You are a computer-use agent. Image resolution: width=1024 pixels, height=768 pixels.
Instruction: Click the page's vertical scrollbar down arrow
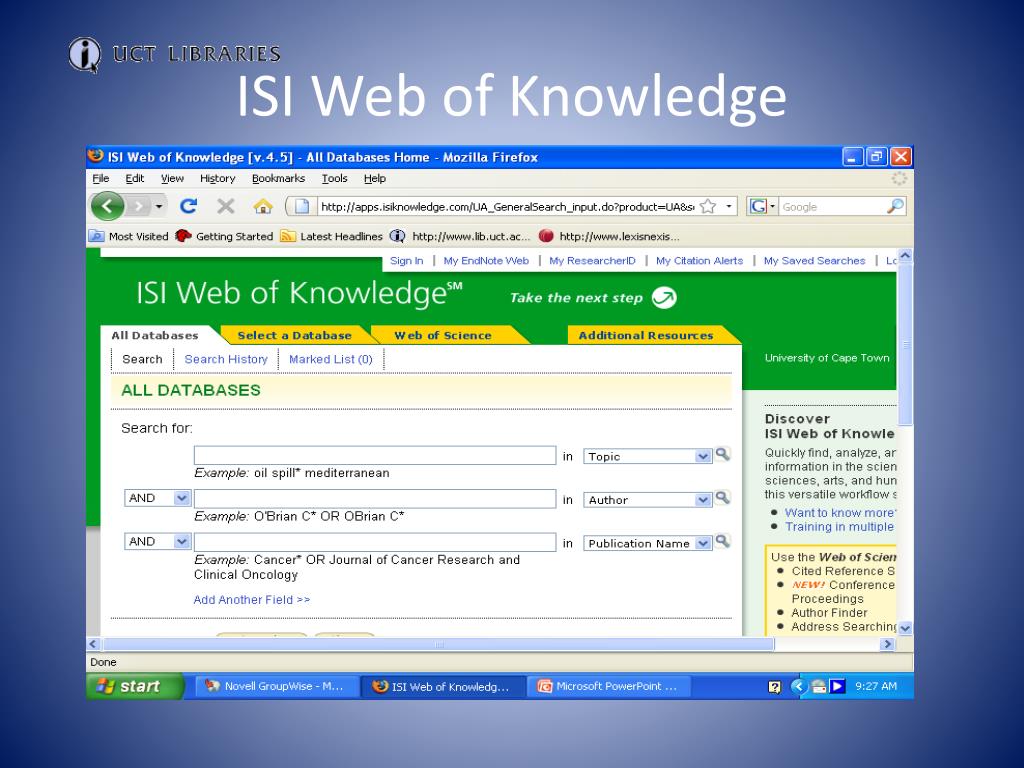[904, 628]
